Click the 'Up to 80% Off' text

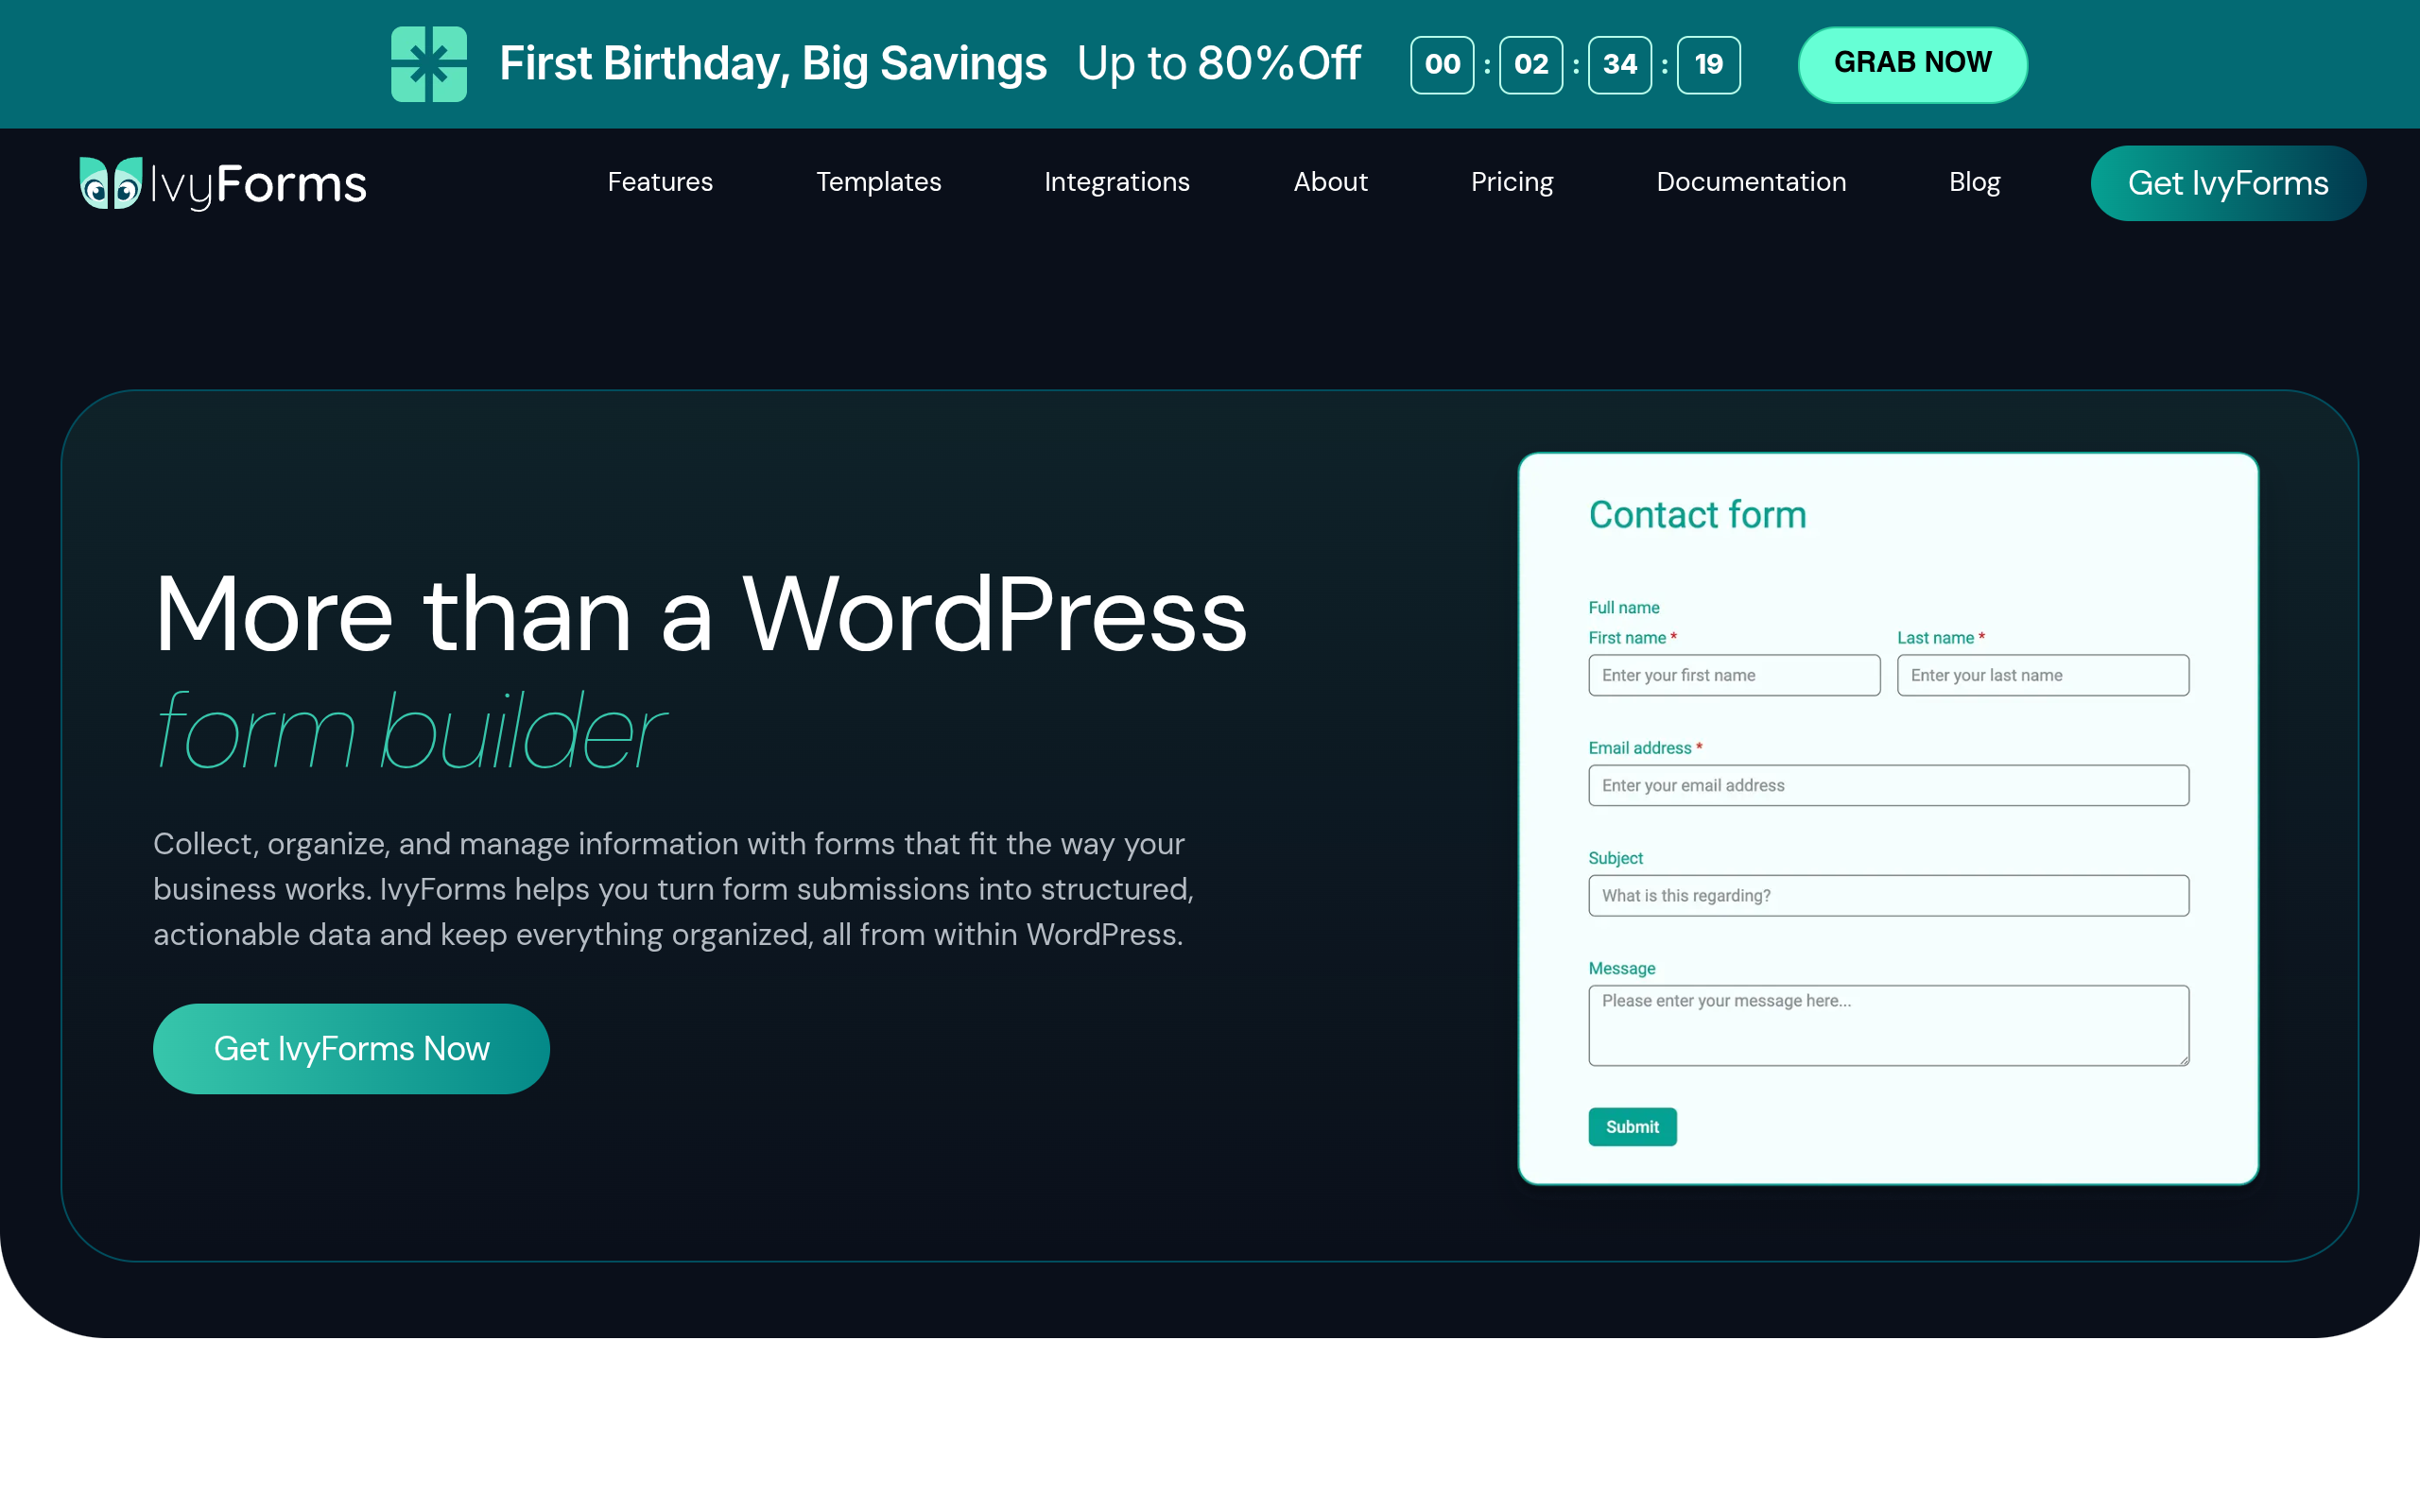click(1219, 64)
